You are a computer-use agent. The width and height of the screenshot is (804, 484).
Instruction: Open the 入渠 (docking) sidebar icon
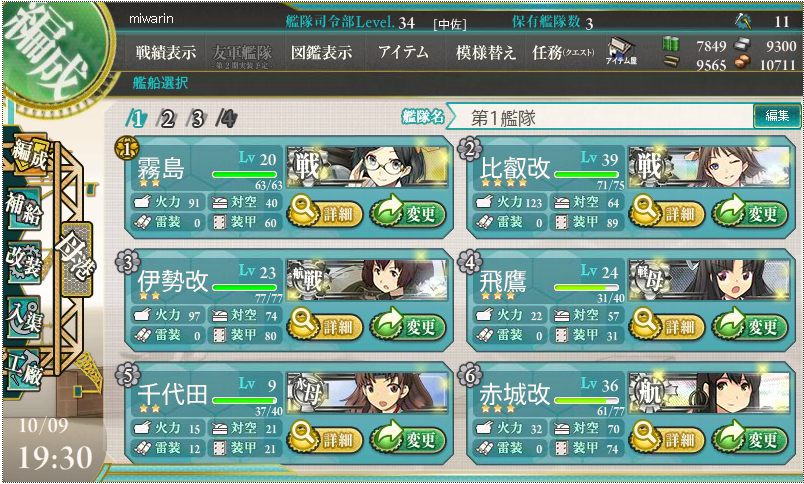[x=23, y=317]
